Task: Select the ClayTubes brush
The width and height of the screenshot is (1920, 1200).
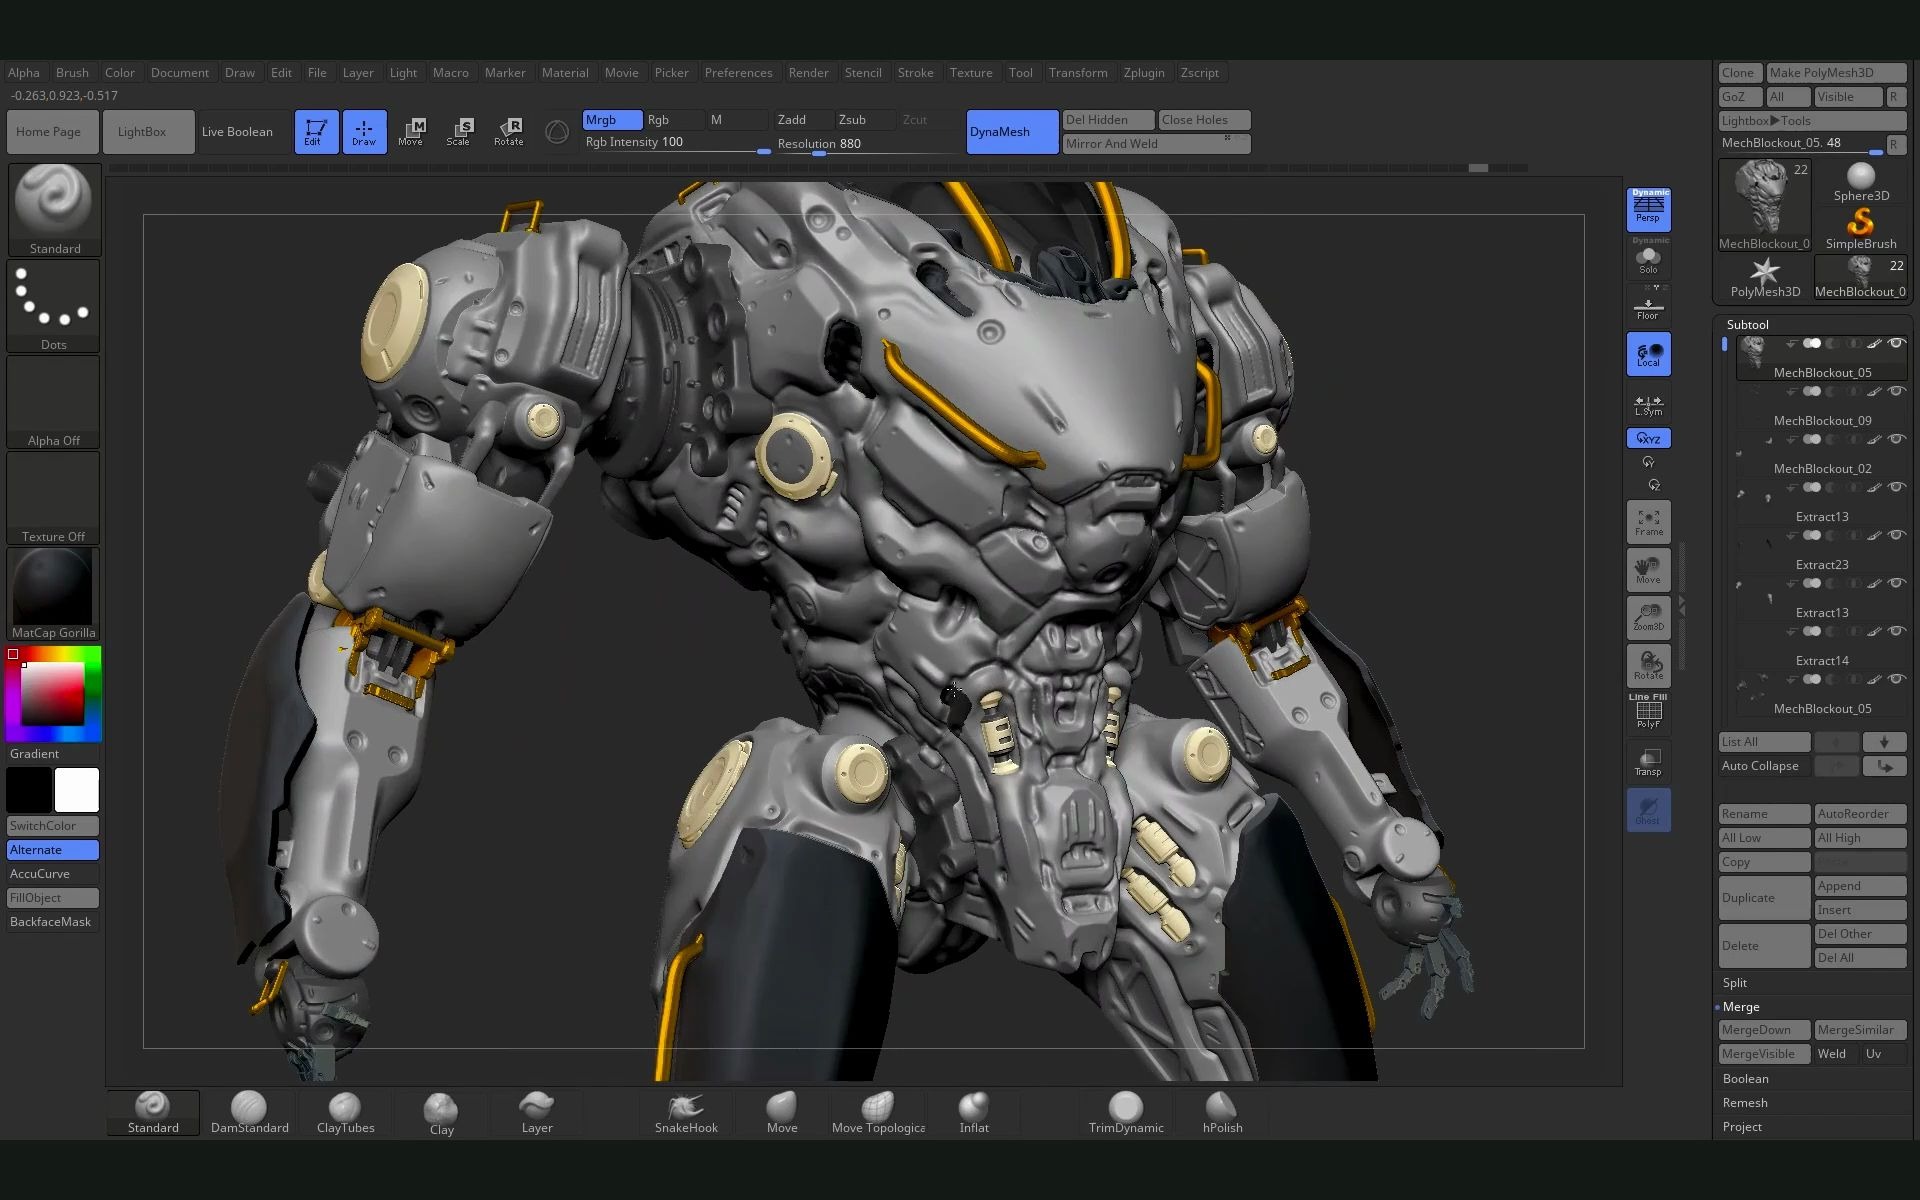Action: pyautogui.click(x=344, y=1112)
